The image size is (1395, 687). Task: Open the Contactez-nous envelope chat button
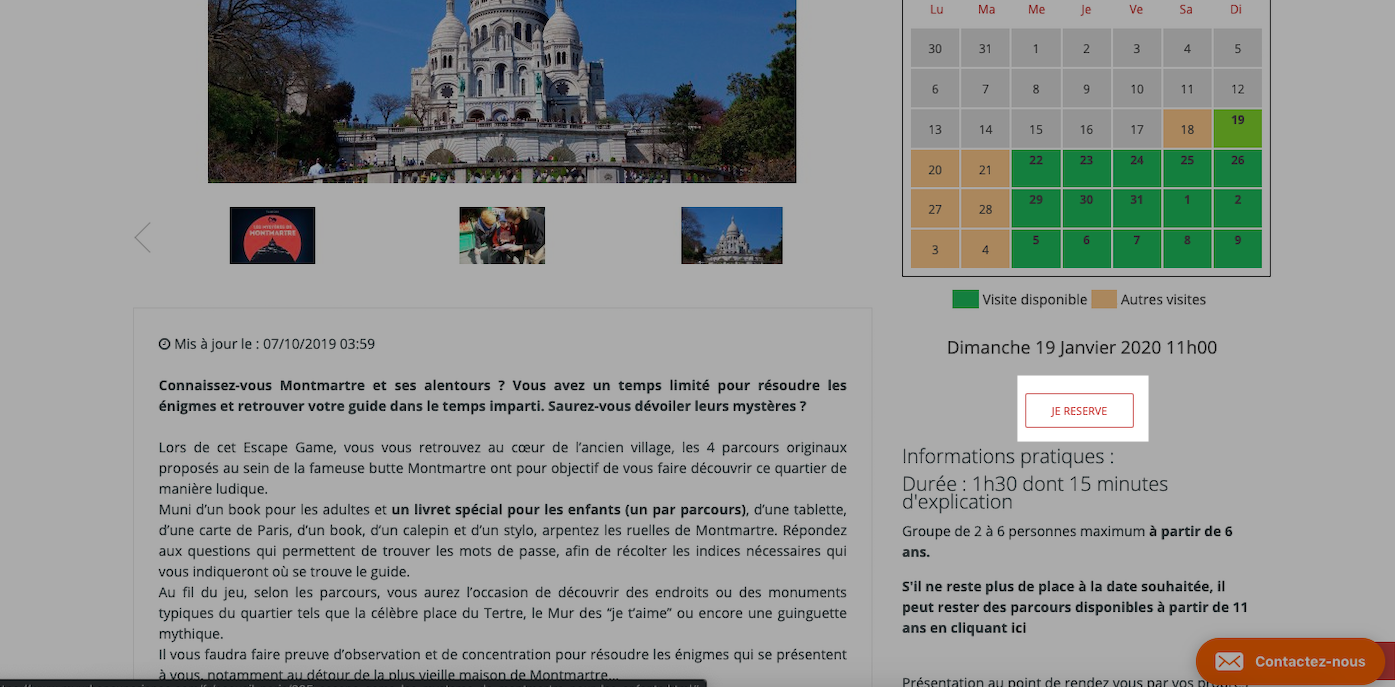[x=1290, y=661]
